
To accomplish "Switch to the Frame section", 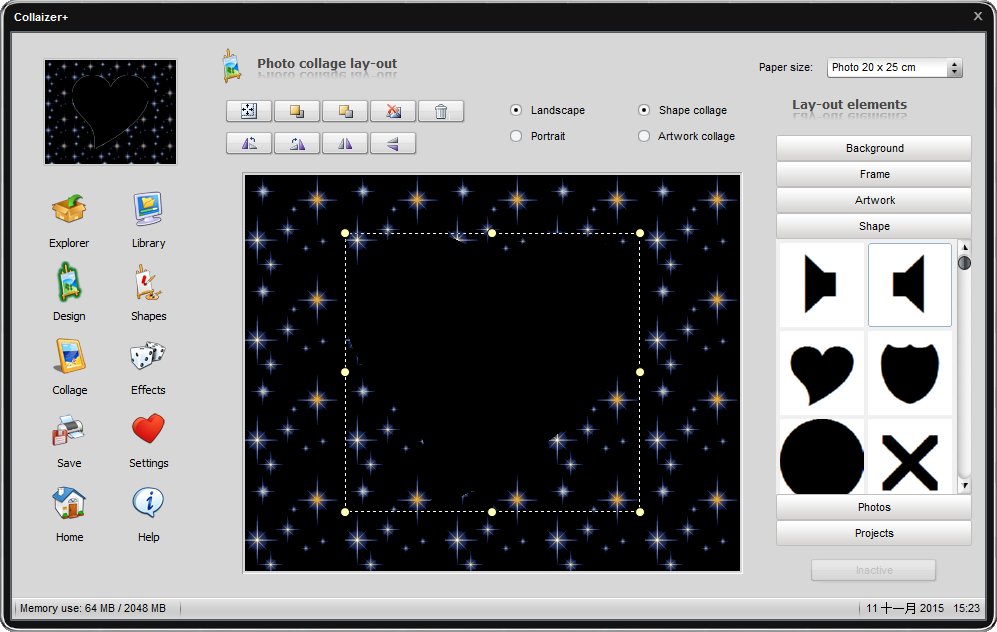I will pyautogui.click(x=874, y=174).
